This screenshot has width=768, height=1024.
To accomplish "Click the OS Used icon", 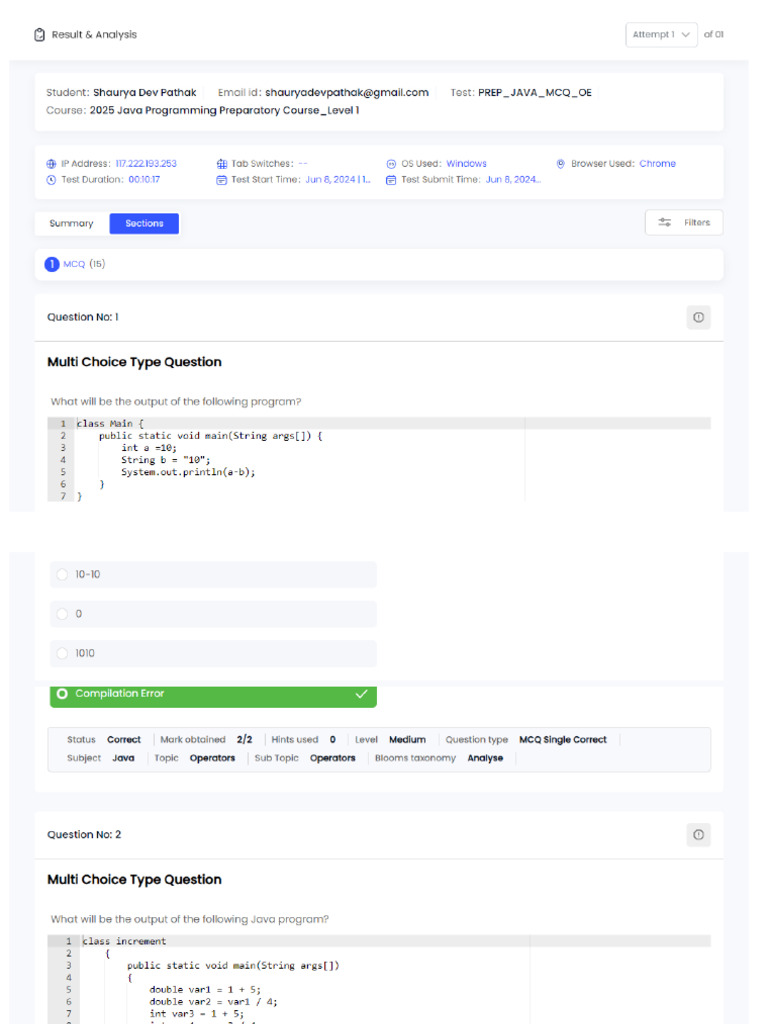I will (x=391, y=164).
